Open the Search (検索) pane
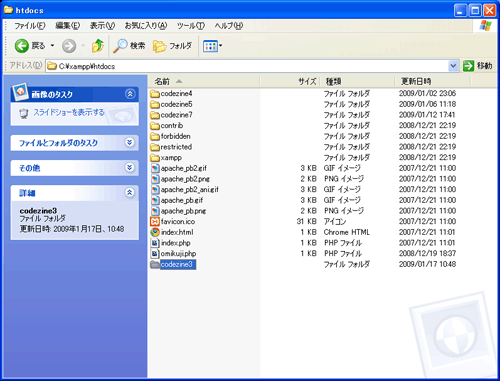This screenshot has width=500, height=381. [x=129, y=46]
